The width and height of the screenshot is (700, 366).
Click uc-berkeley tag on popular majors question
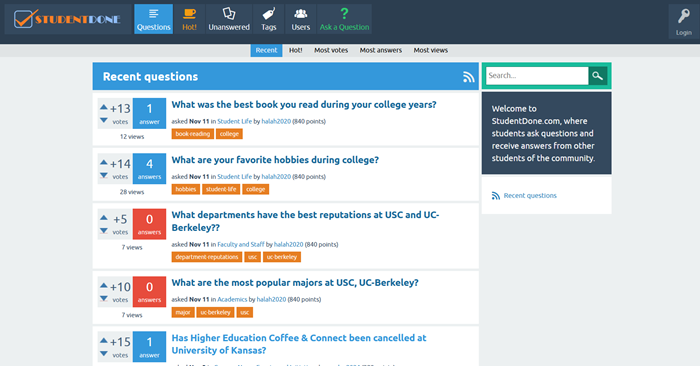(x=215, y=312)
